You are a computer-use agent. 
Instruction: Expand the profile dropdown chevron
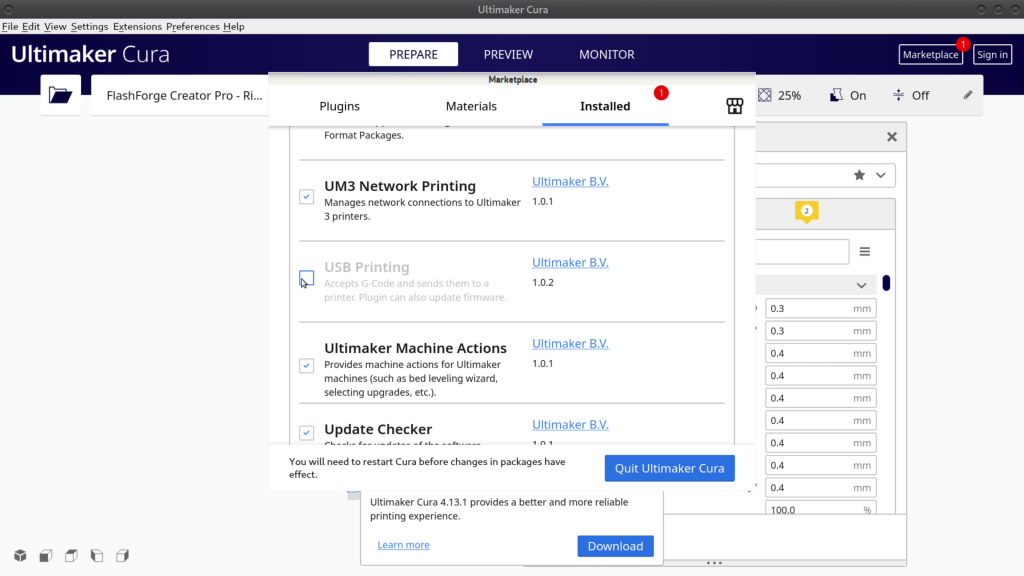coord(881,175)
